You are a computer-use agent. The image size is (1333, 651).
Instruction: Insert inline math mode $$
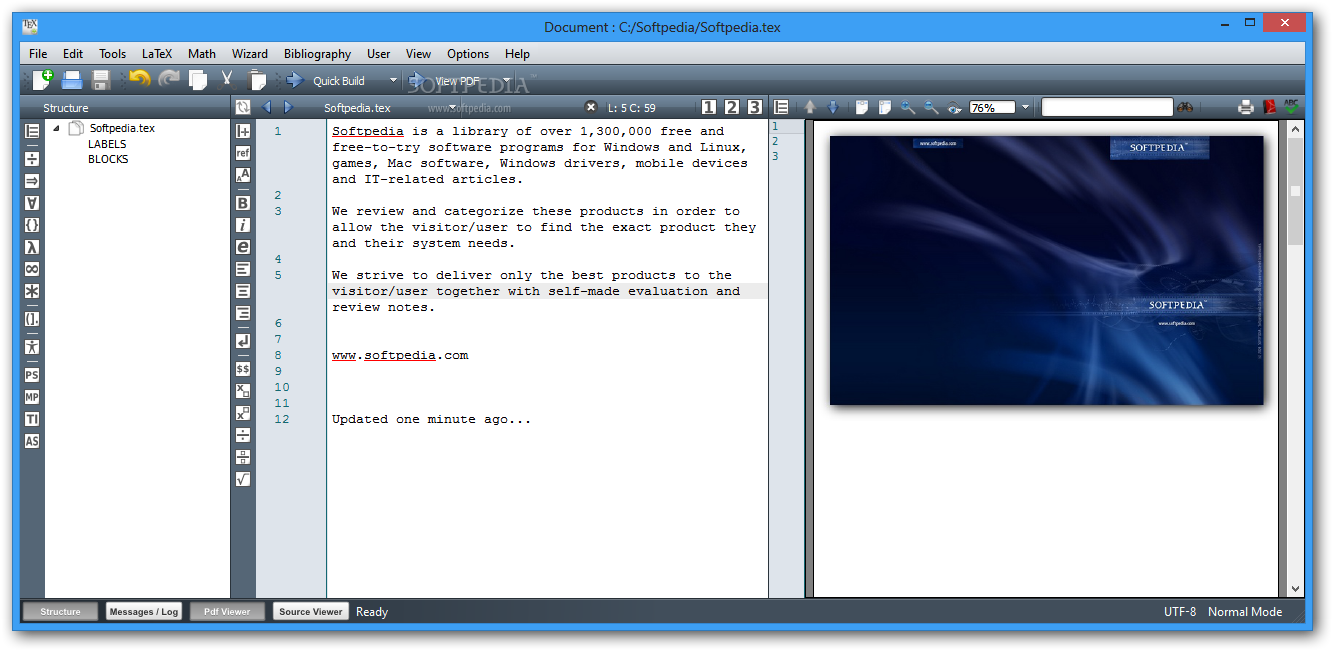(243, 369)
